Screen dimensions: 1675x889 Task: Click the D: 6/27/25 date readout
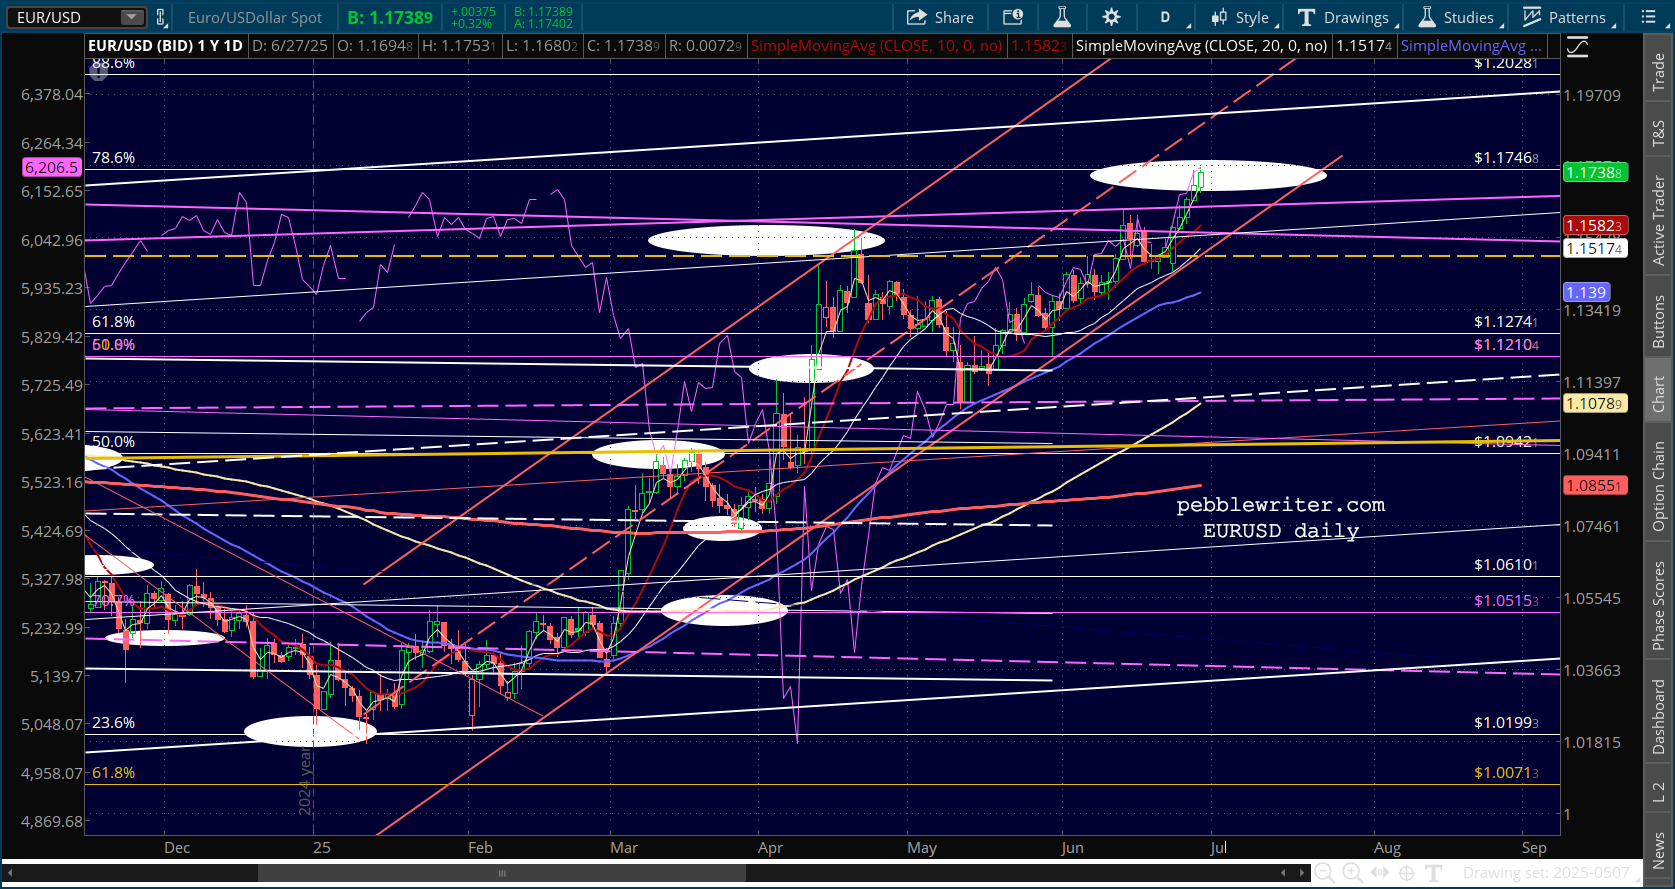click(x=291, y=46)
